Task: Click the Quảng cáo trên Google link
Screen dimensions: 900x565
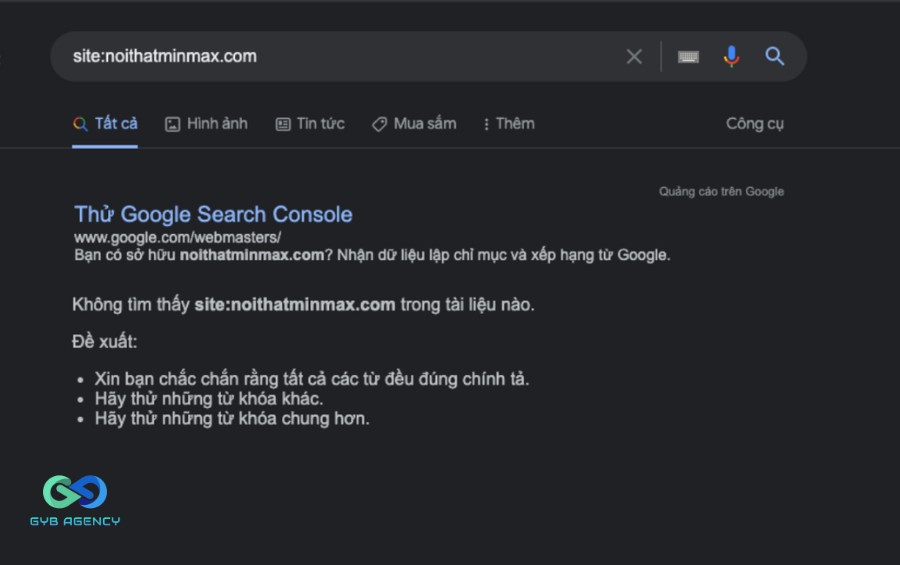Action: click(x=721, y=191)
